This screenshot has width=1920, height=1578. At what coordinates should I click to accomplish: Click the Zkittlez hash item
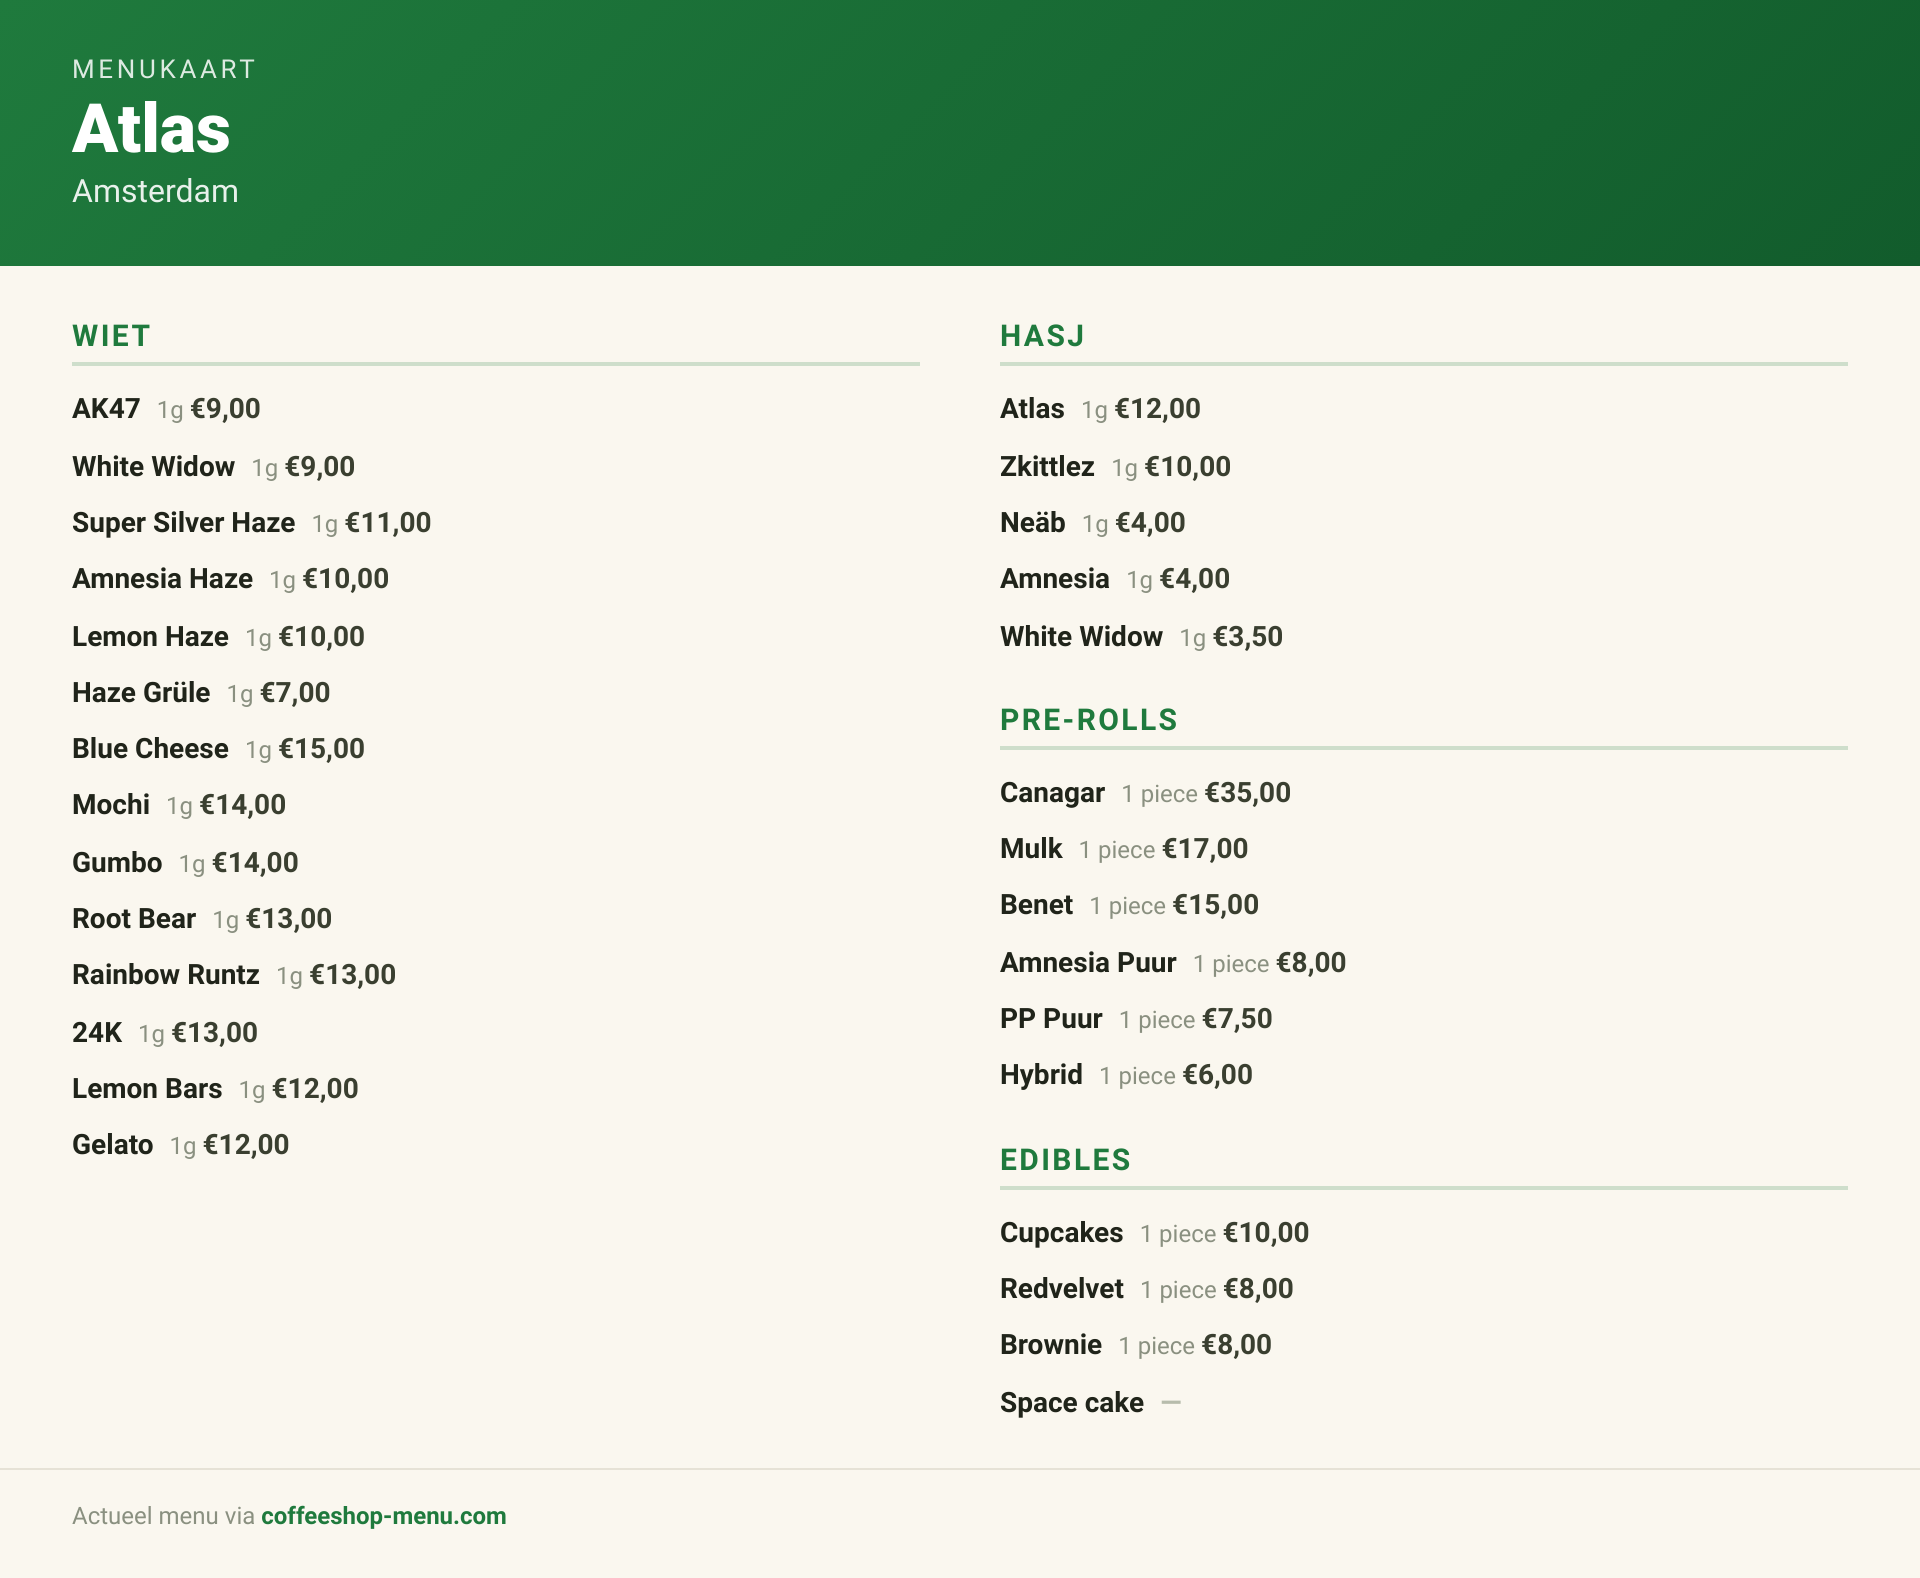point(1115,467)
